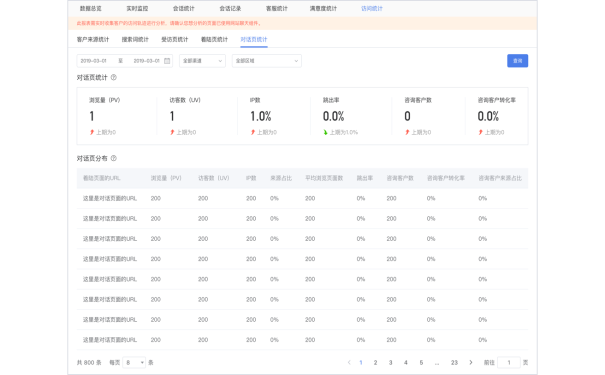
Task: Click the 平均浏览页面数 column header
Action: click(x=324, y=178)
